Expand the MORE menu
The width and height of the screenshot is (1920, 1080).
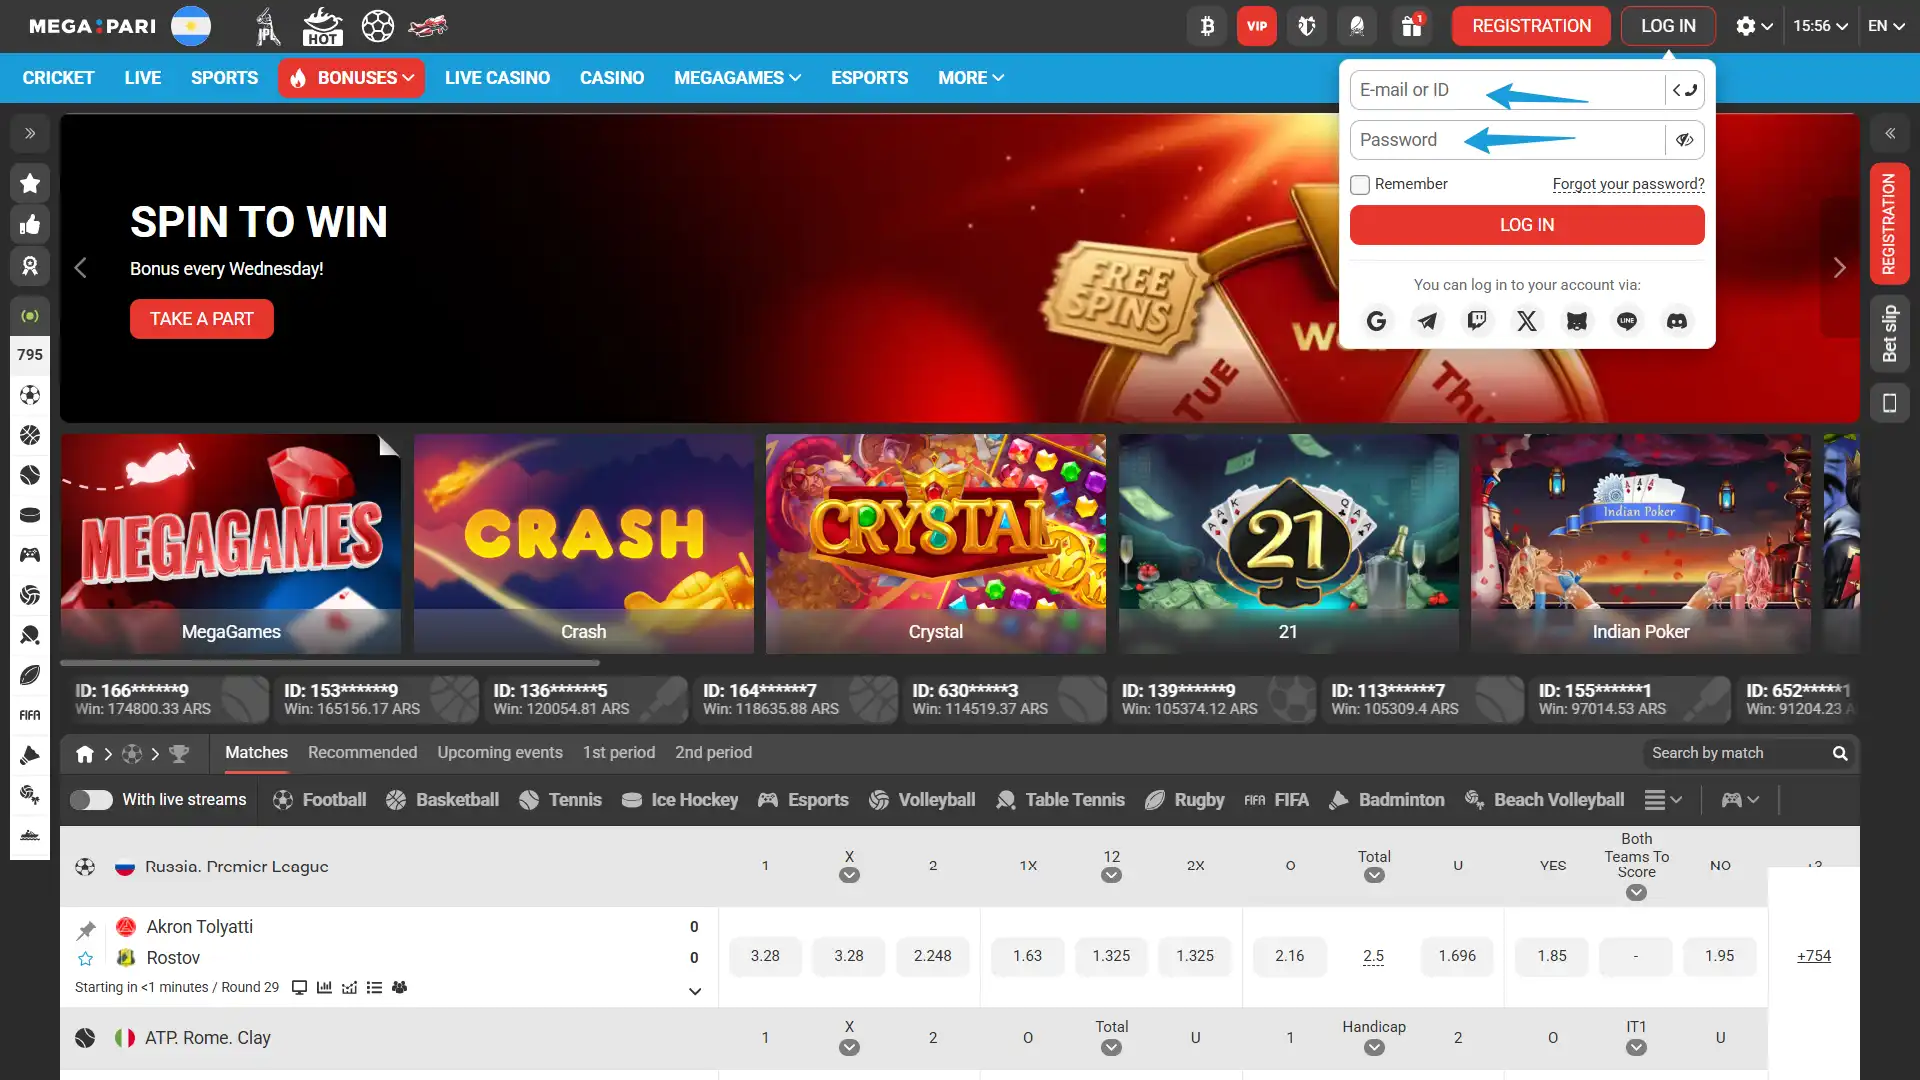click(x=971, y=78)
